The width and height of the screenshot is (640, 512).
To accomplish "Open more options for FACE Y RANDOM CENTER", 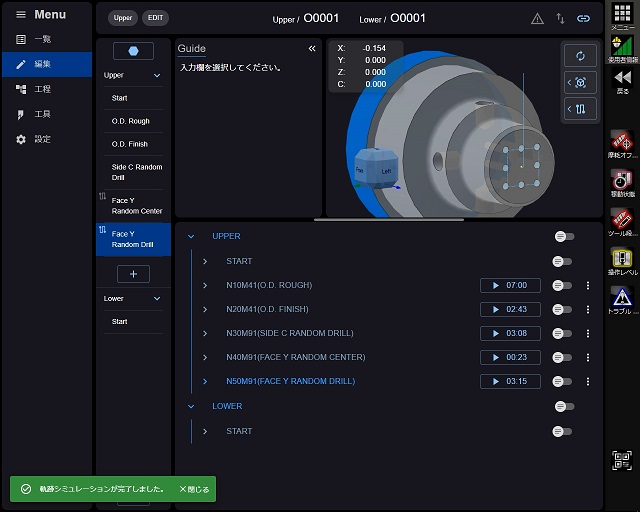I will tap(588, 357).
